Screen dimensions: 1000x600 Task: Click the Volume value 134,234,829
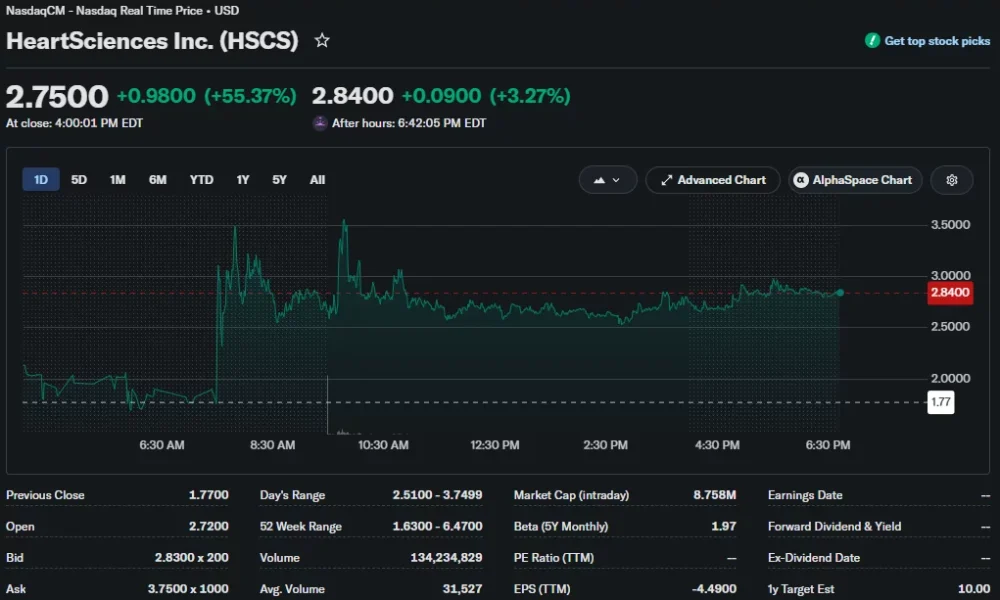click(446, 557)
